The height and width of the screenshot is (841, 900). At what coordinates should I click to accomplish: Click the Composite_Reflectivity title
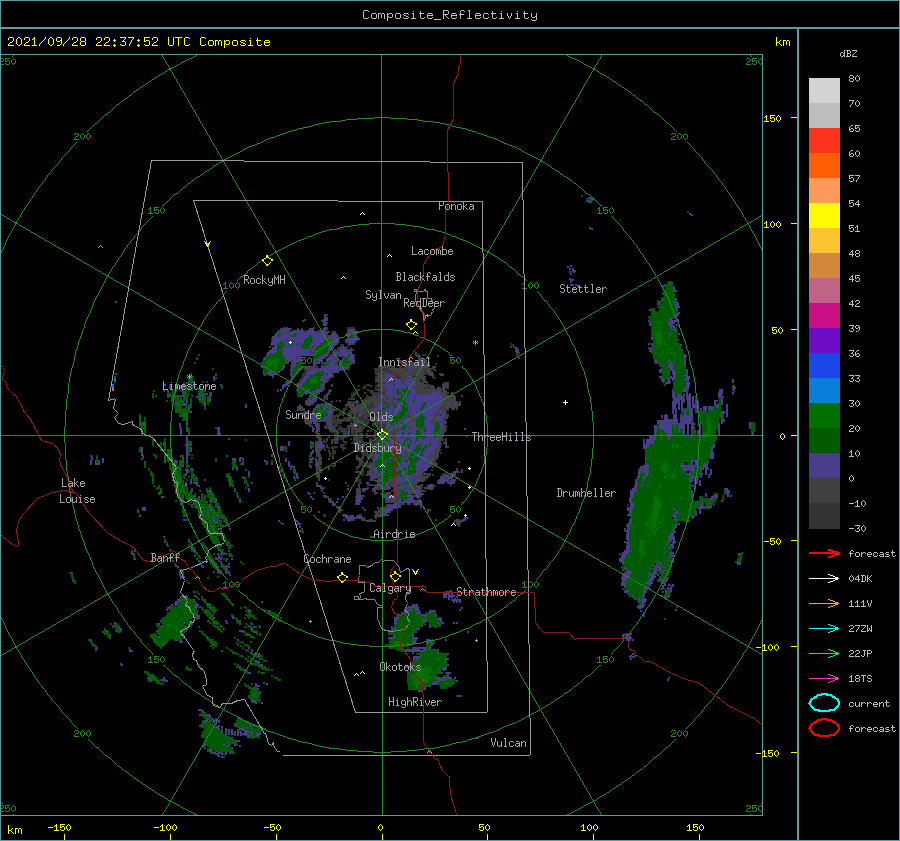click(x=450, y=15)
